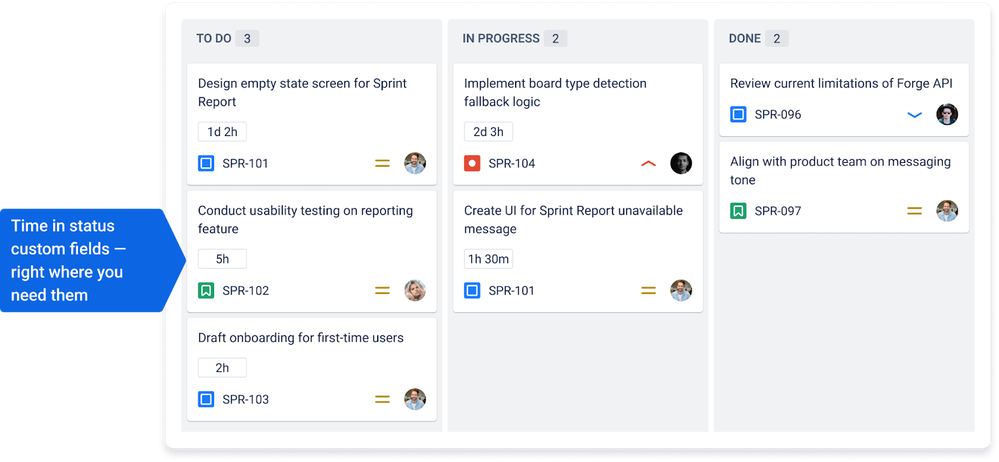Click the assignee avatar on SPR-102
Screen dimensions: 999x462
pyautogui.click(x=415, y=291)
